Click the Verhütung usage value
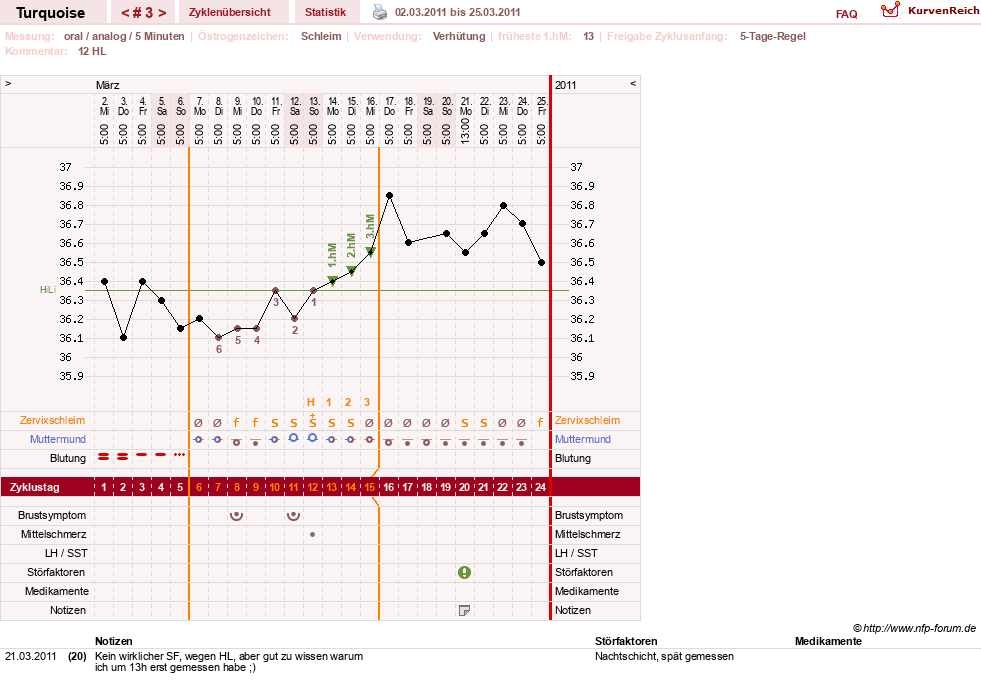 point(459,36)
